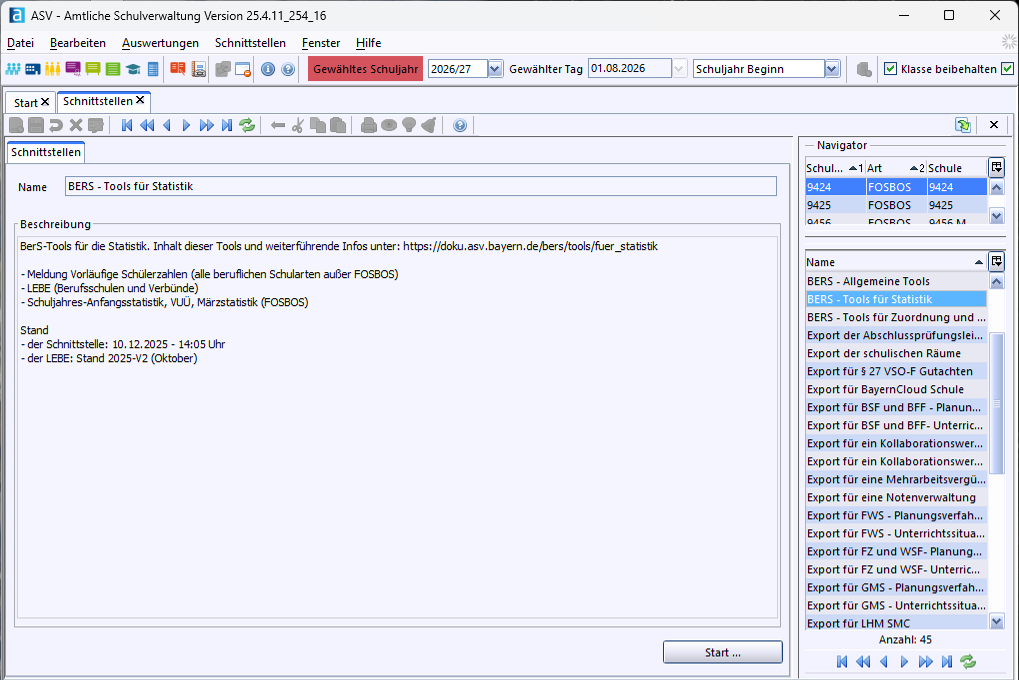Jump to first record in record toolbar
Image resolution: width=1019 pixels, height=680 pixels.
pyautogui.click(x=127, y=125)
